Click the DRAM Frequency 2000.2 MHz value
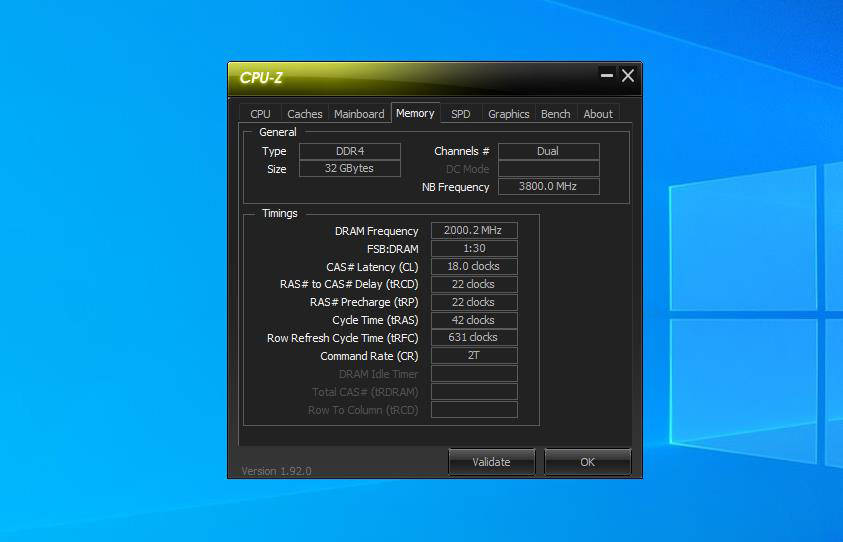This screenshot has width=843, height=542. (474, 230)
